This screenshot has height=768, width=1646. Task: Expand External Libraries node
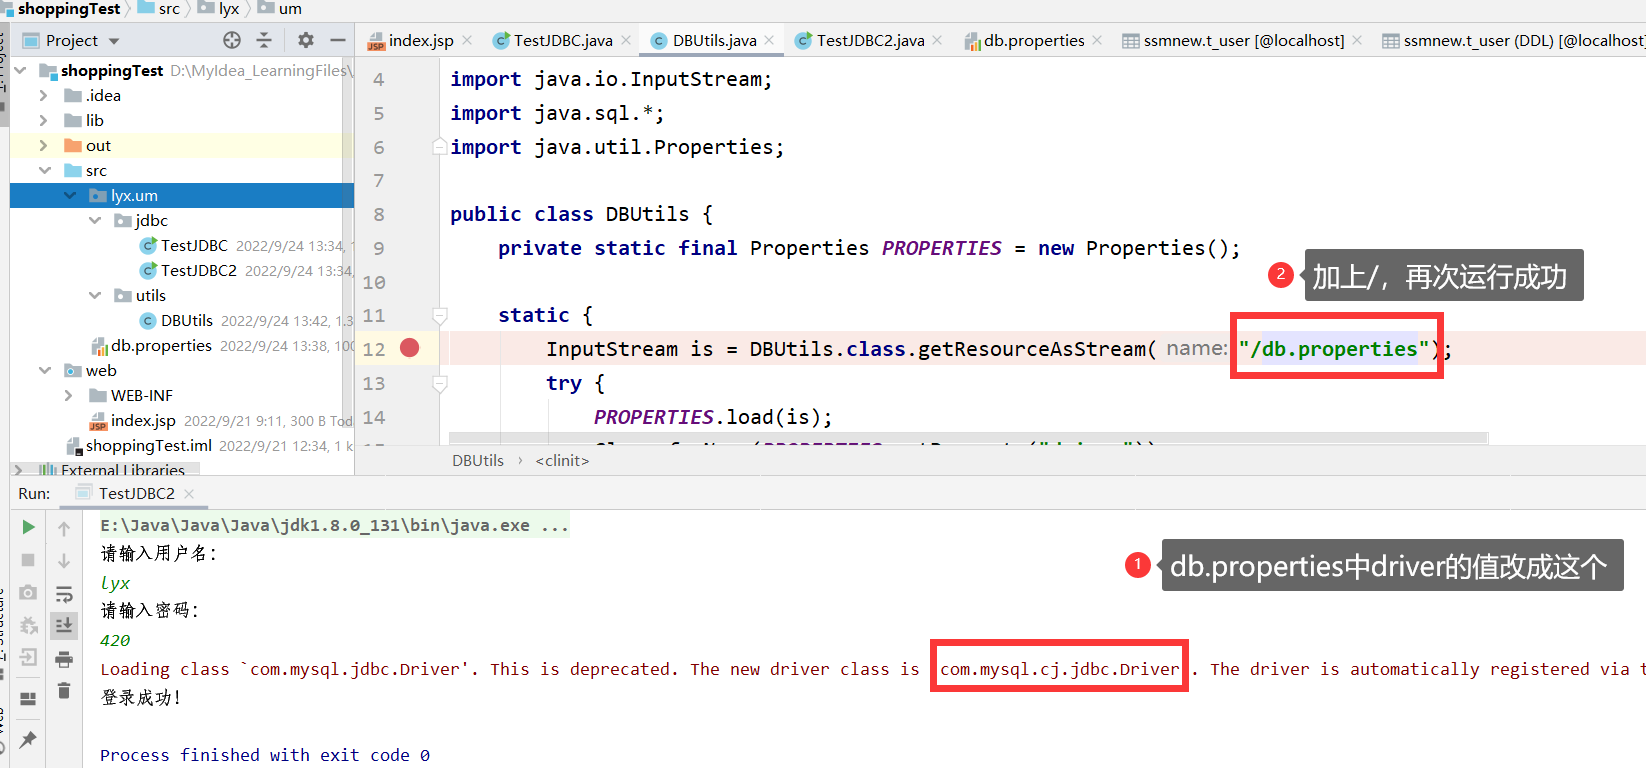tap(18, 469)
